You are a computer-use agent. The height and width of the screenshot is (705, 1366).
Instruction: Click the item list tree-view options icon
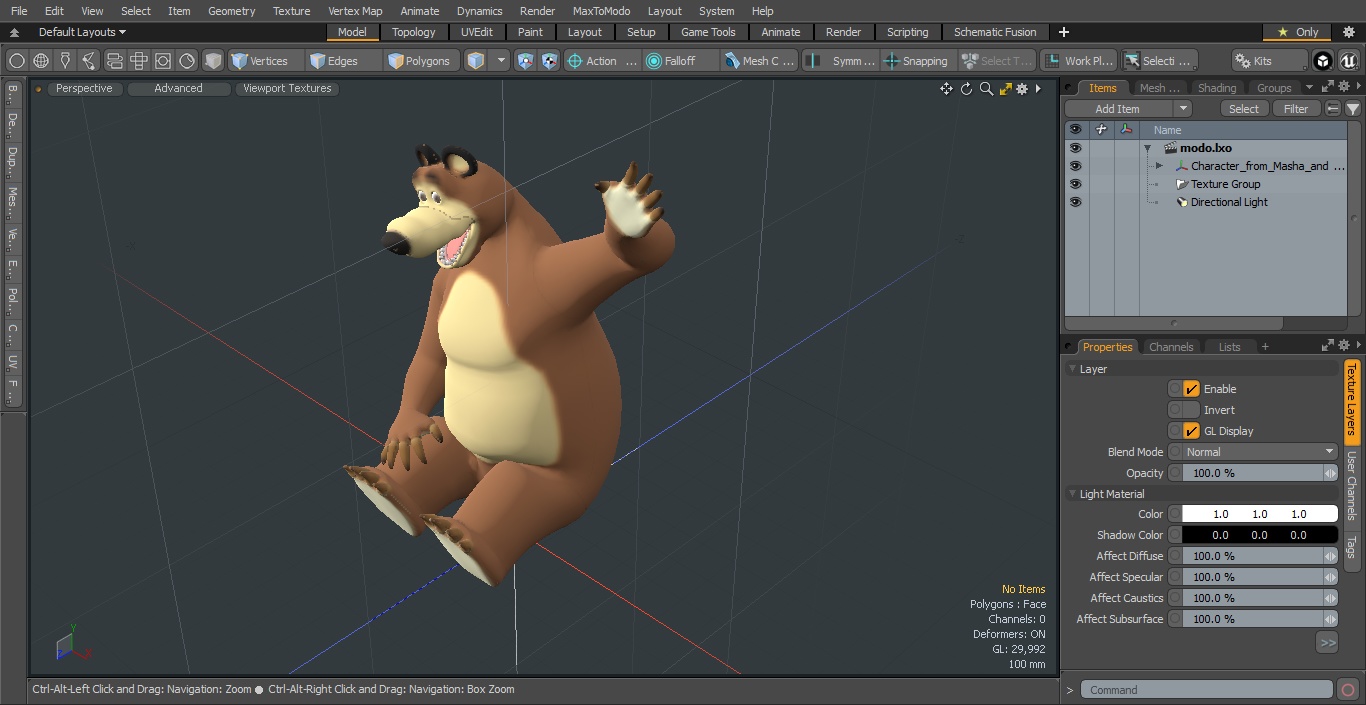click(x=1333, y=109)
